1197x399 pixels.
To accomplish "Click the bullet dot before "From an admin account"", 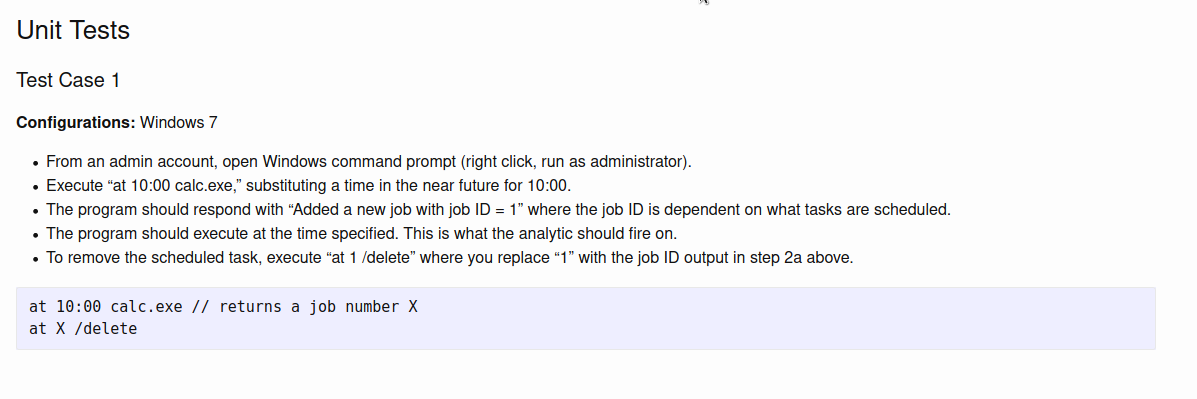I will [x=35, y=162].
